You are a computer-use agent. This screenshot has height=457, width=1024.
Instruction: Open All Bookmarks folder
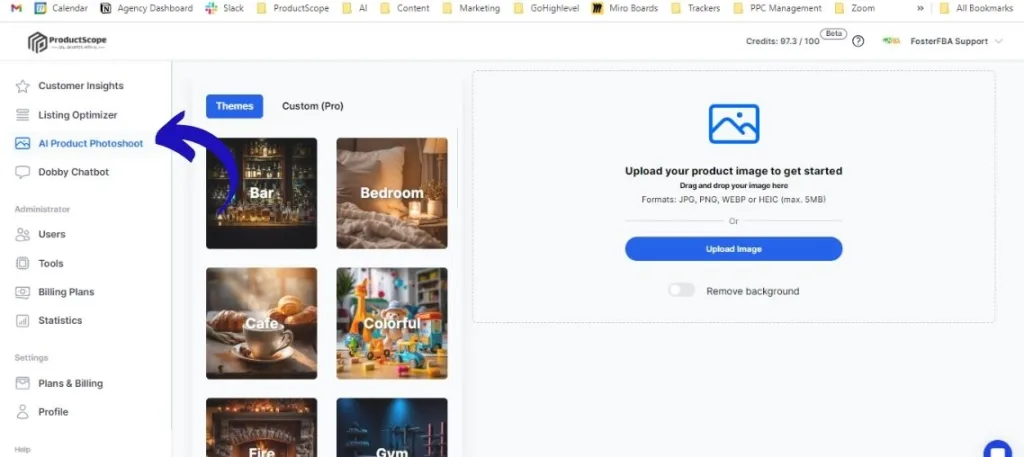coord(977,8)
